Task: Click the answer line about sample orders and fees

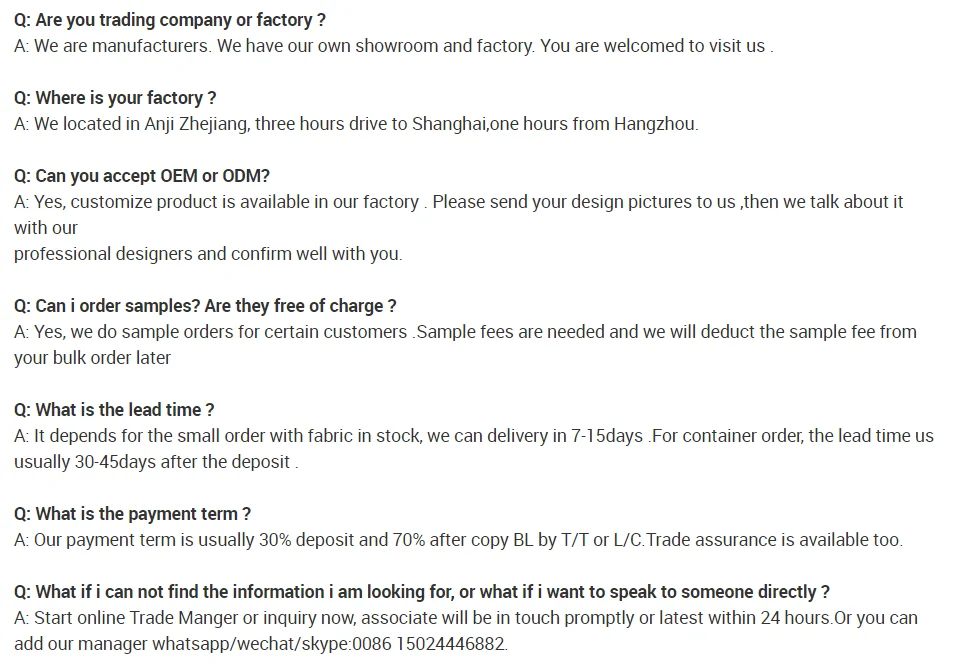Action: 465,332
